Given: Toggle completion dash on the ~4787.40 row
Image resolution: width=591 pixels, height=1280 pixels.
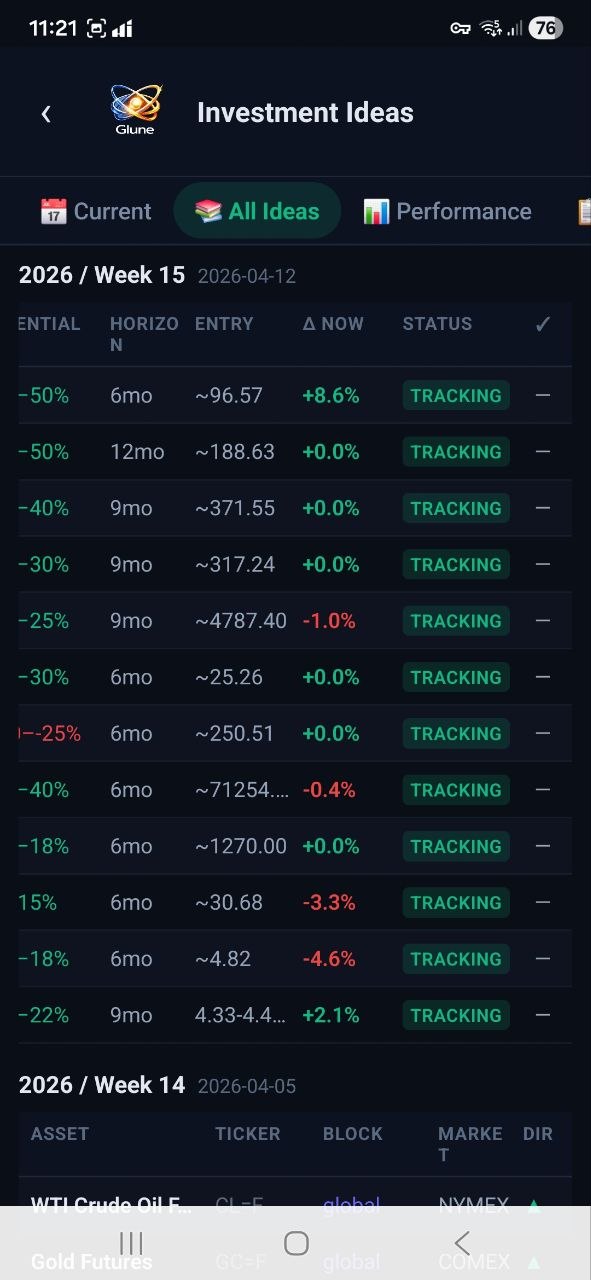Looking at the screenshot, I should pyautogui.click(x=542, y=620).
